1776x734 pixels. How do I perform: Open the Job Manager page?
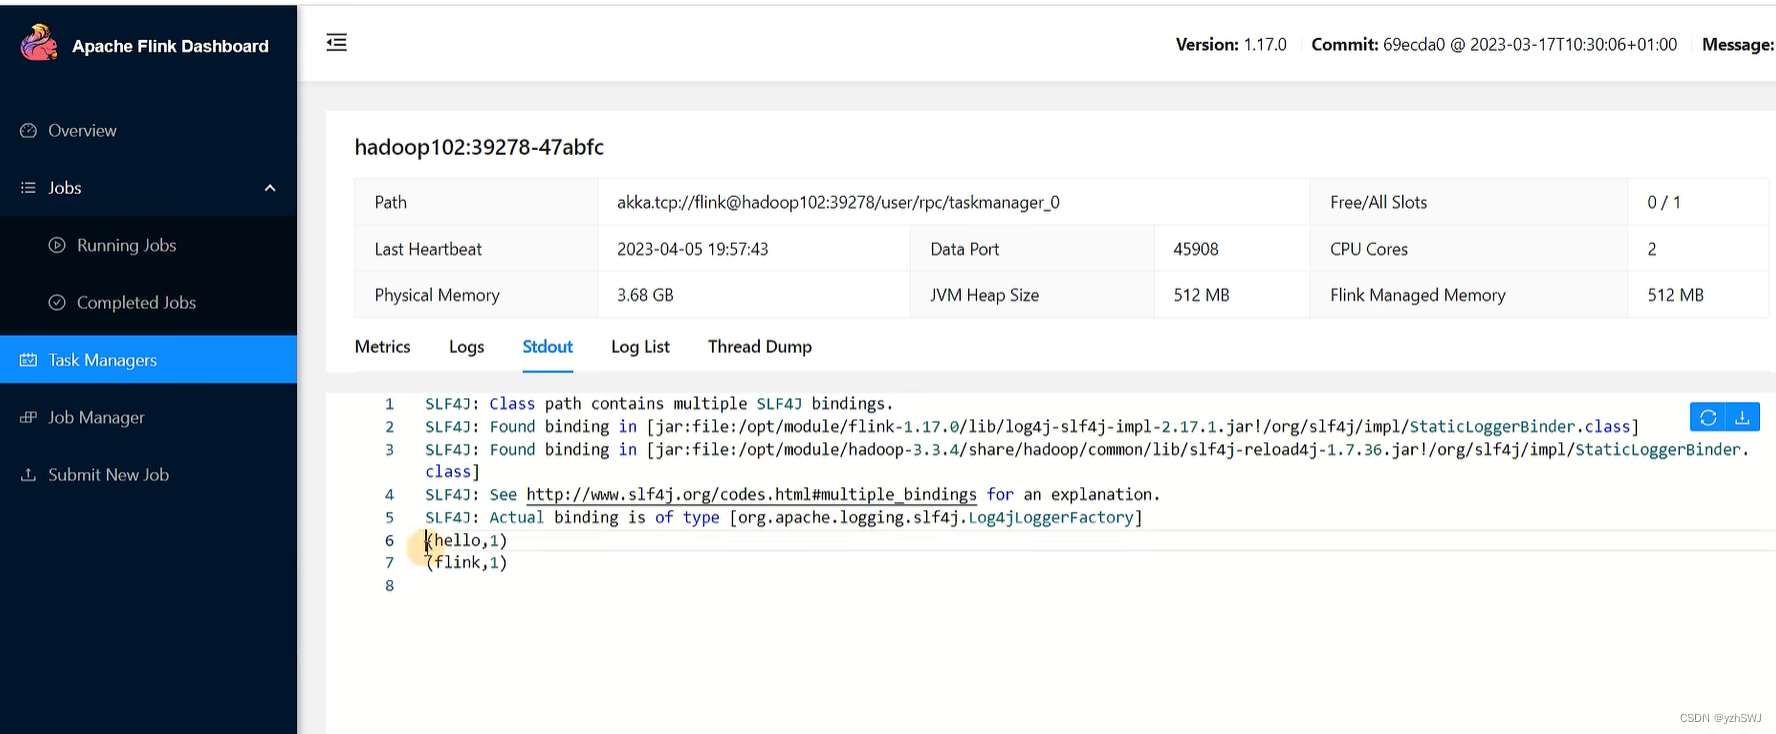tap(148, 417)
